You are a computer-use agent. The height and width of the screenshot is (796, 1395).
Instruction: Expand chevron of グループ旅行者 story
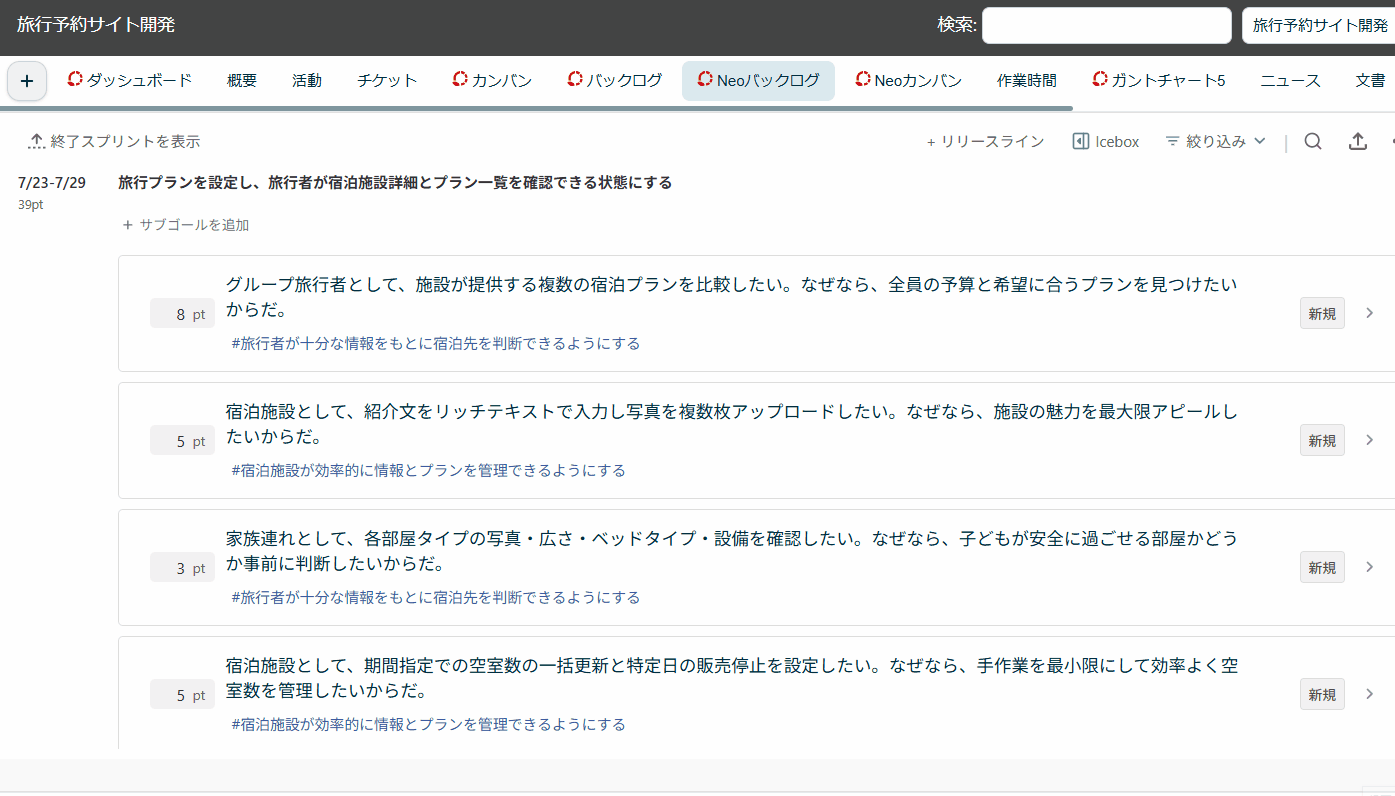pyautogui.click(x=1370, y=313)
